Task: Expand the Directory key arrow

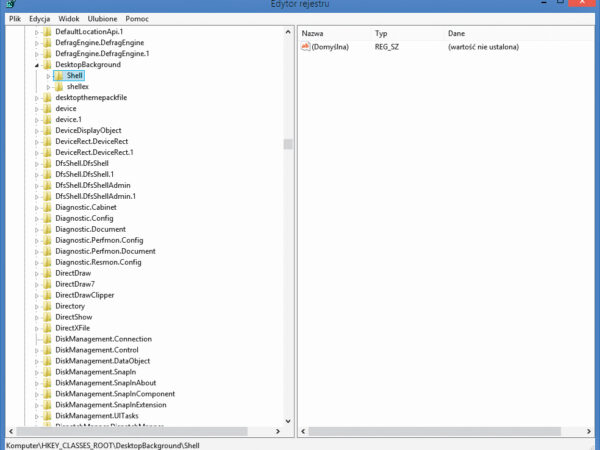Action: [36, 306]
